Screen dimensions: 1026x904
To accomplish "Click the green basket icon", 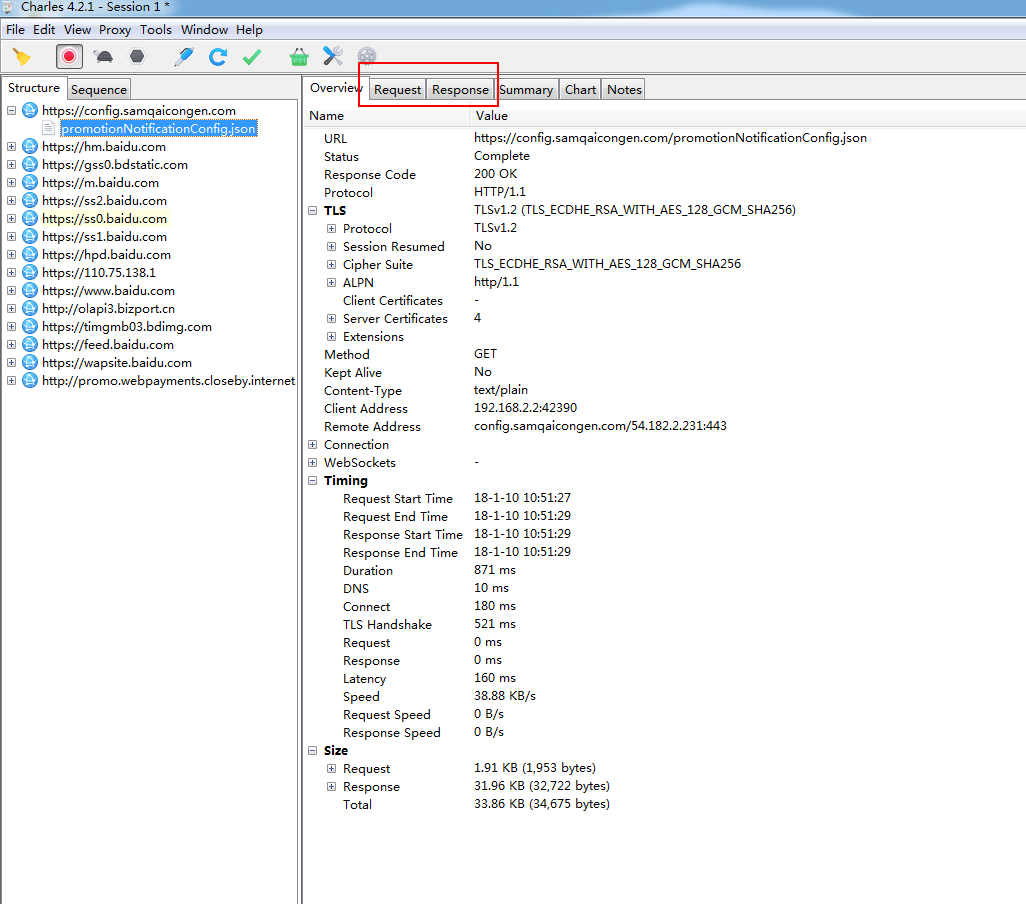I will tap(299, 57).
